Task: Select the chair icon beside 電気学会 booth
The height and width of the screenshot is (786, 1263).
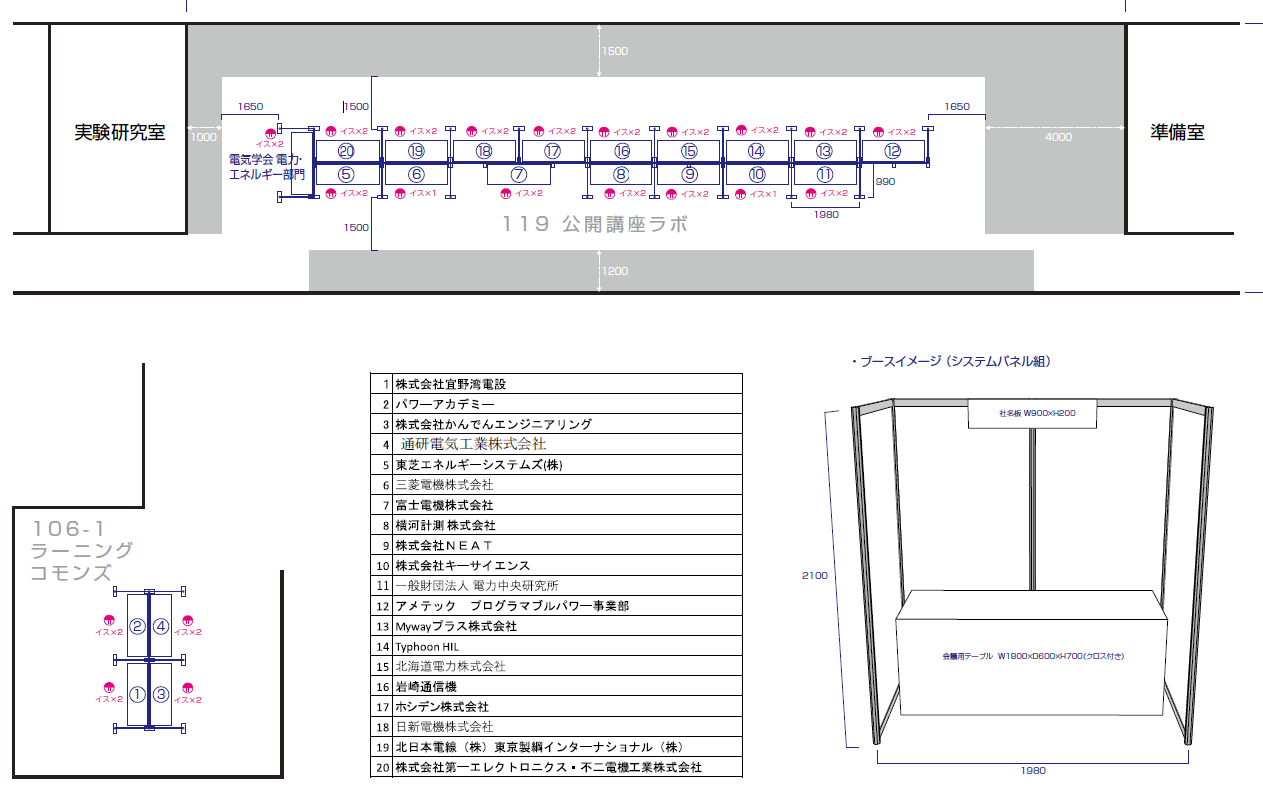Action: 269,133
